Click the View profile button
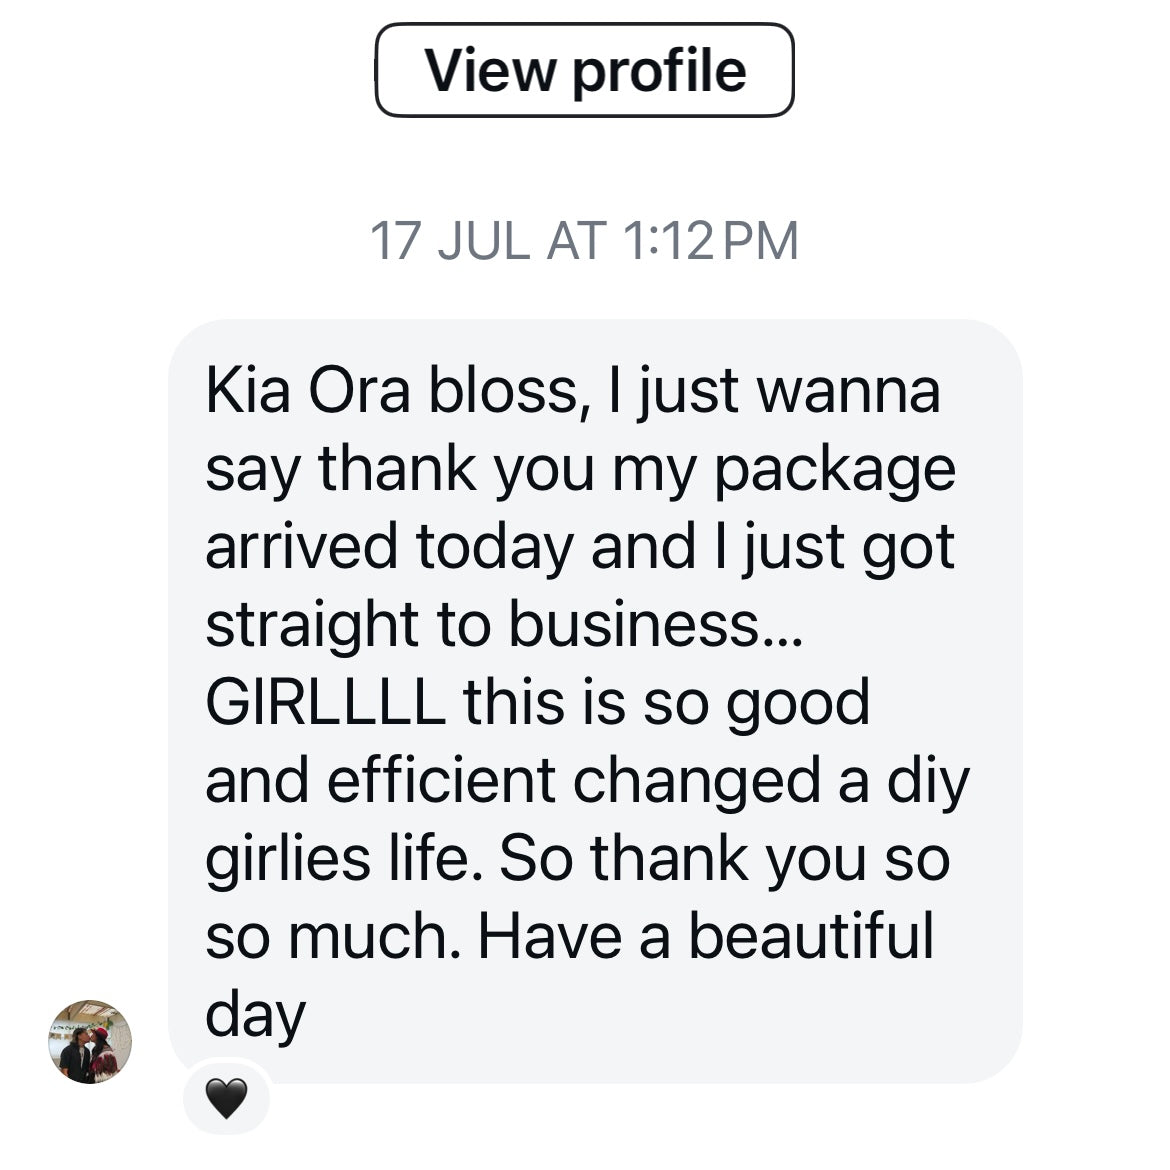 (x=584, y=70)
